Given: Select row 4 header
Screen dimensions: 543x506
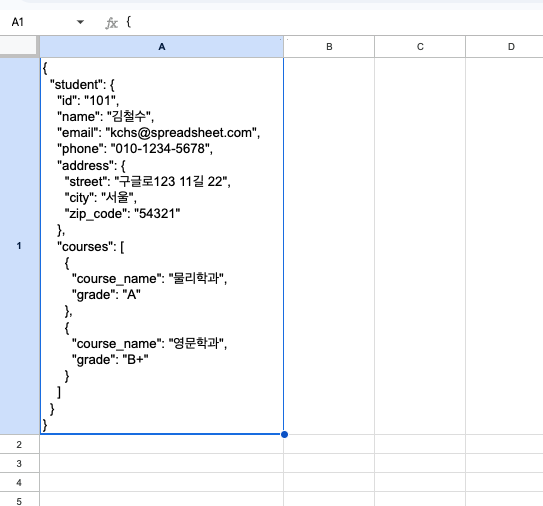Looking at the screenshot, I should click(19, 482).
